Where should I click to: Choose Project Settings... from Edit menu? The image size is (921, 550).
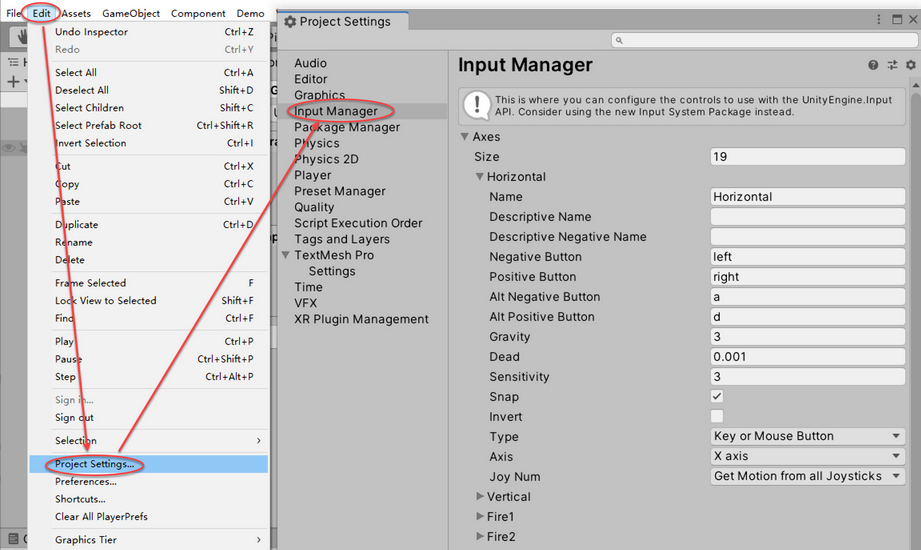149,464
